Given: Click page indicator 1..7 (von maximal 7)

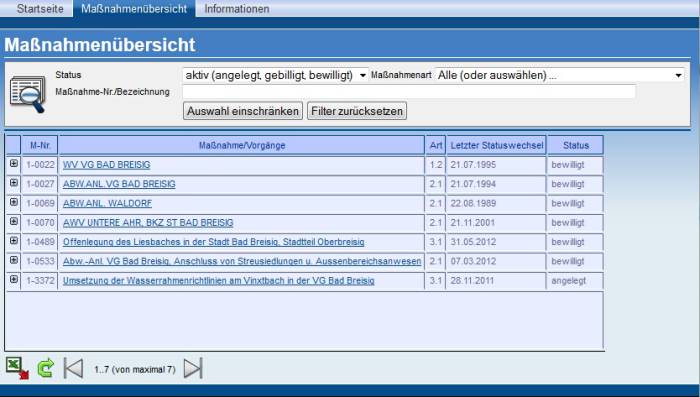Looking at the screenshot, I should click(x=134, y=369).
